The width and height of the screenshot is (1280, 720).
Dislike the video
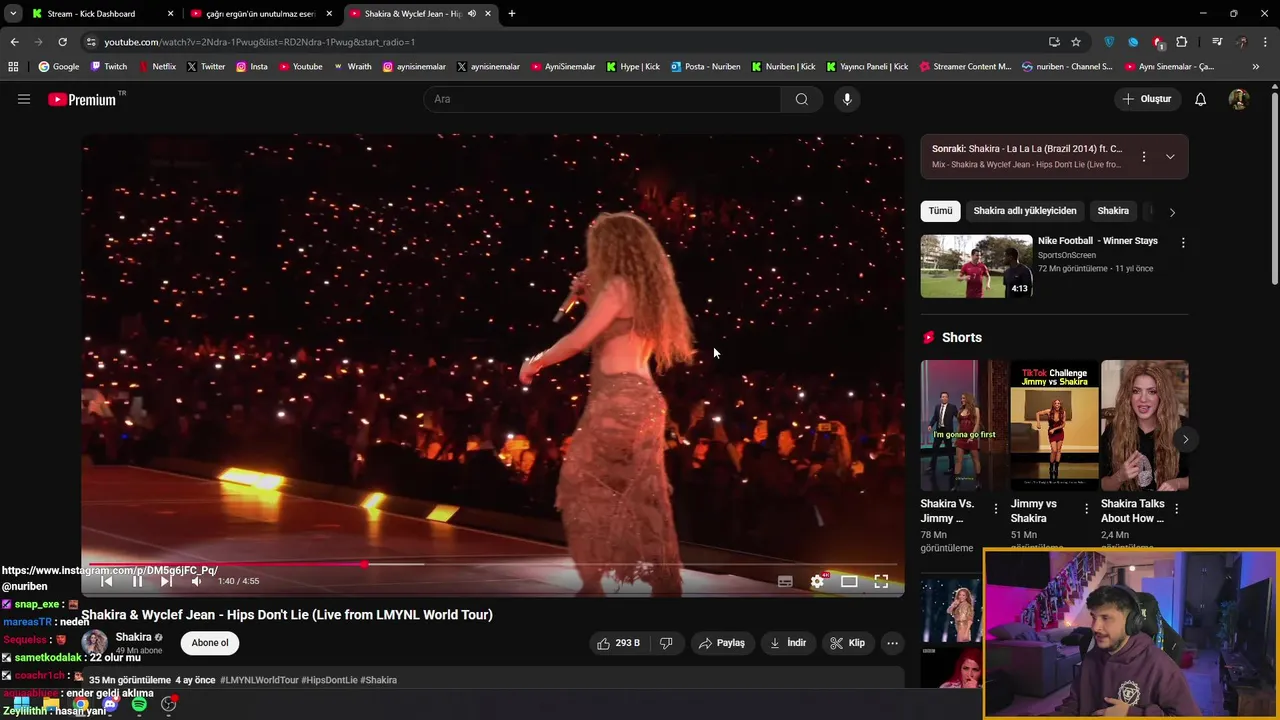pos(666,643)
